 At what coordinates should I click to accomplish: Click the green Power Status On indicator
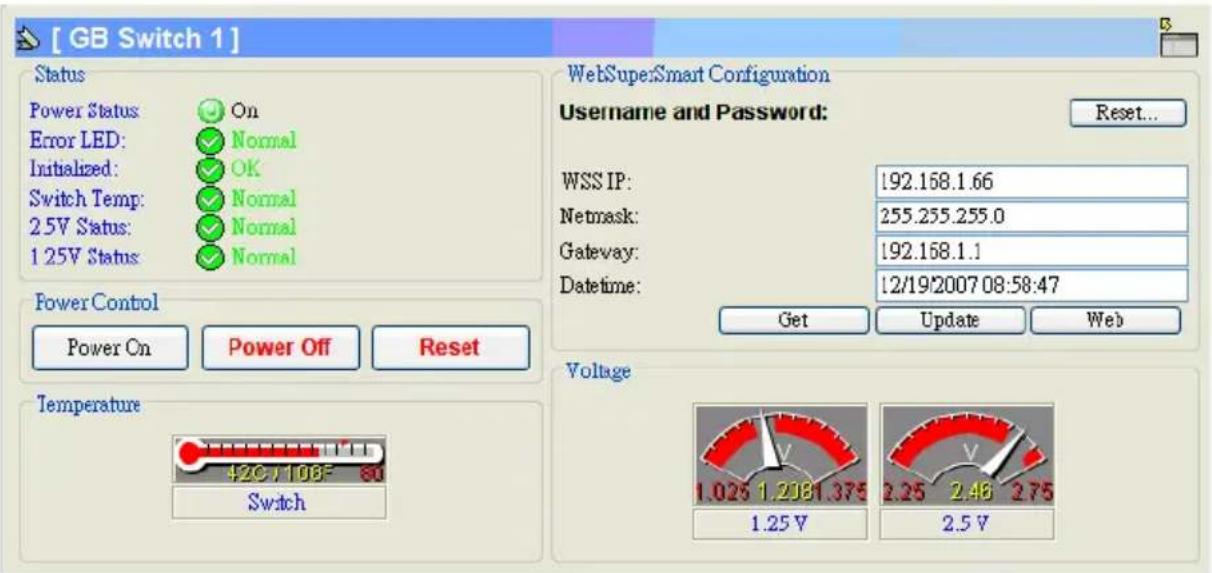pos(209,110)
